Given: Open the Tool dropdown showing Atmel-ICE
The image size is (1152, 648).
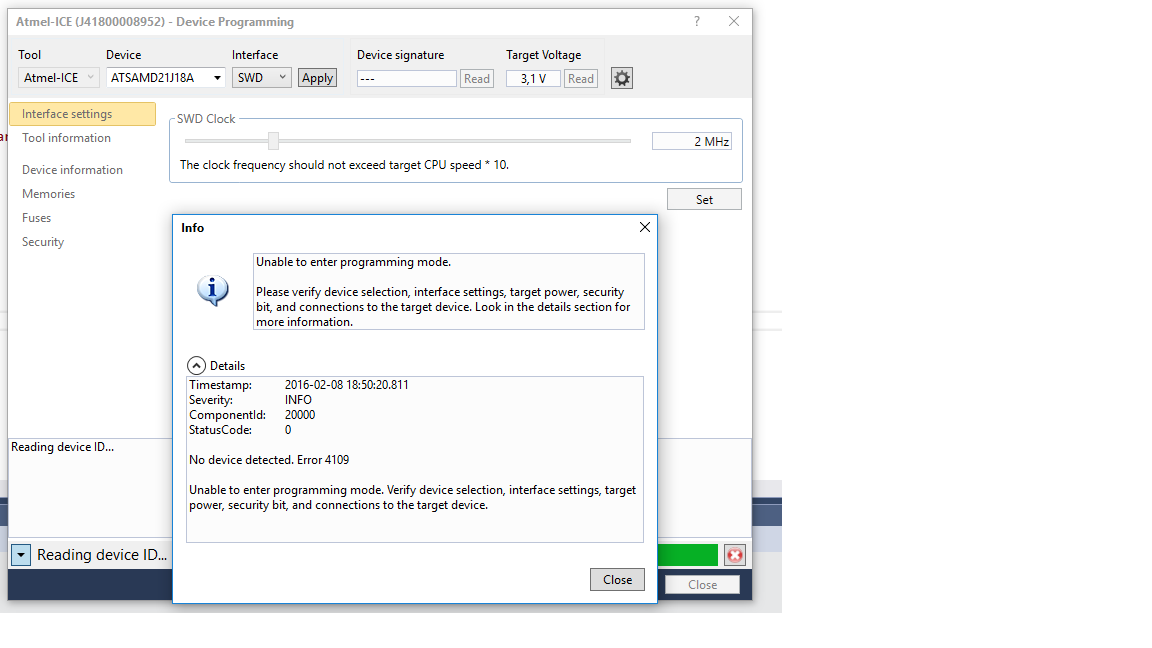Looking at the screenshot, I should pyautogui.click(x=58, y=77).
